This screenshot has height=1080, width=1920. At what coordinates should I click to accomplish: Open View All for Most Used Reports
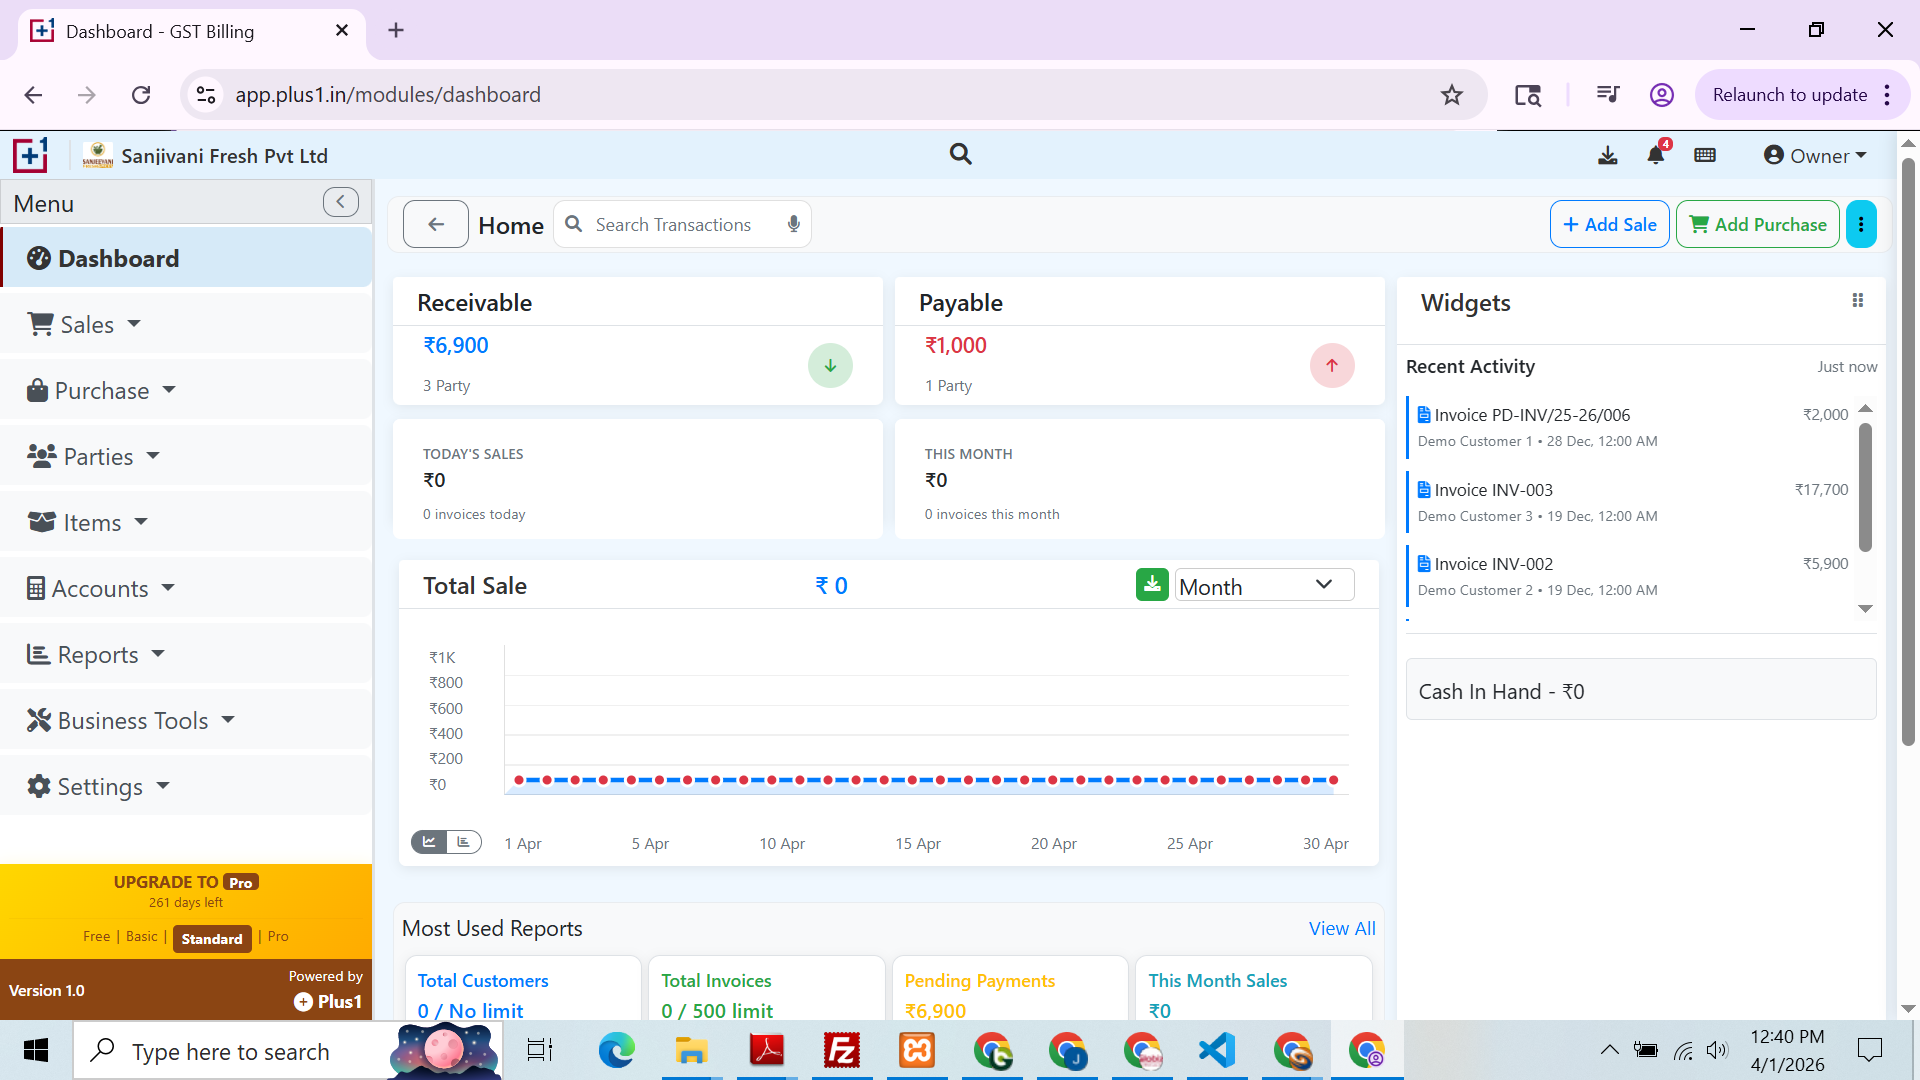tap(1342, 928)
